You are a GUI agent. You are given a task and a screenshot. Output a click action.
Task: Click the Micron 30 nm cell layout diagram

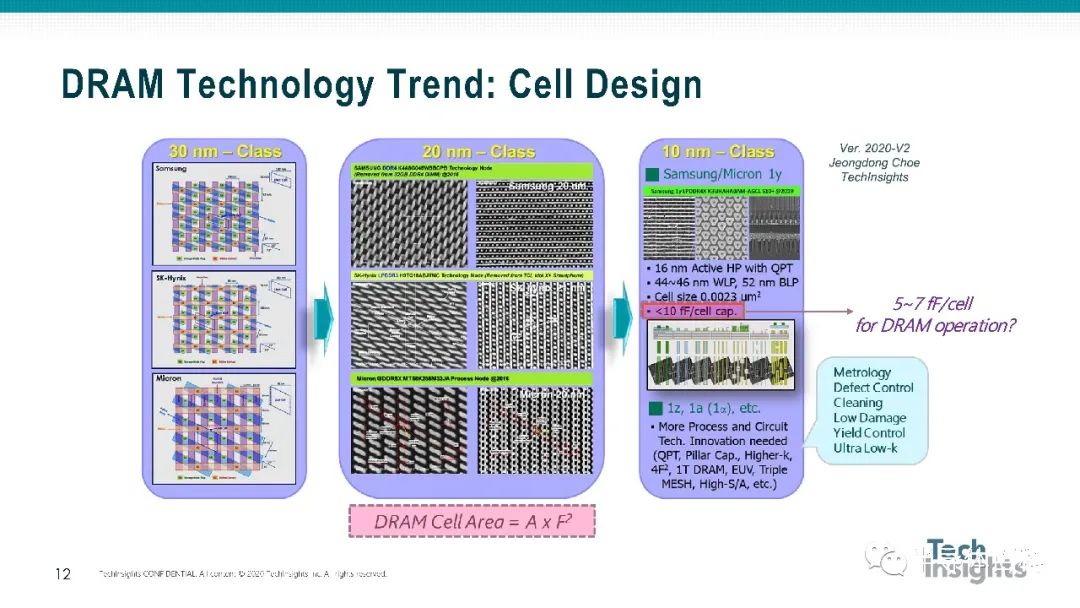pos(224,428)
